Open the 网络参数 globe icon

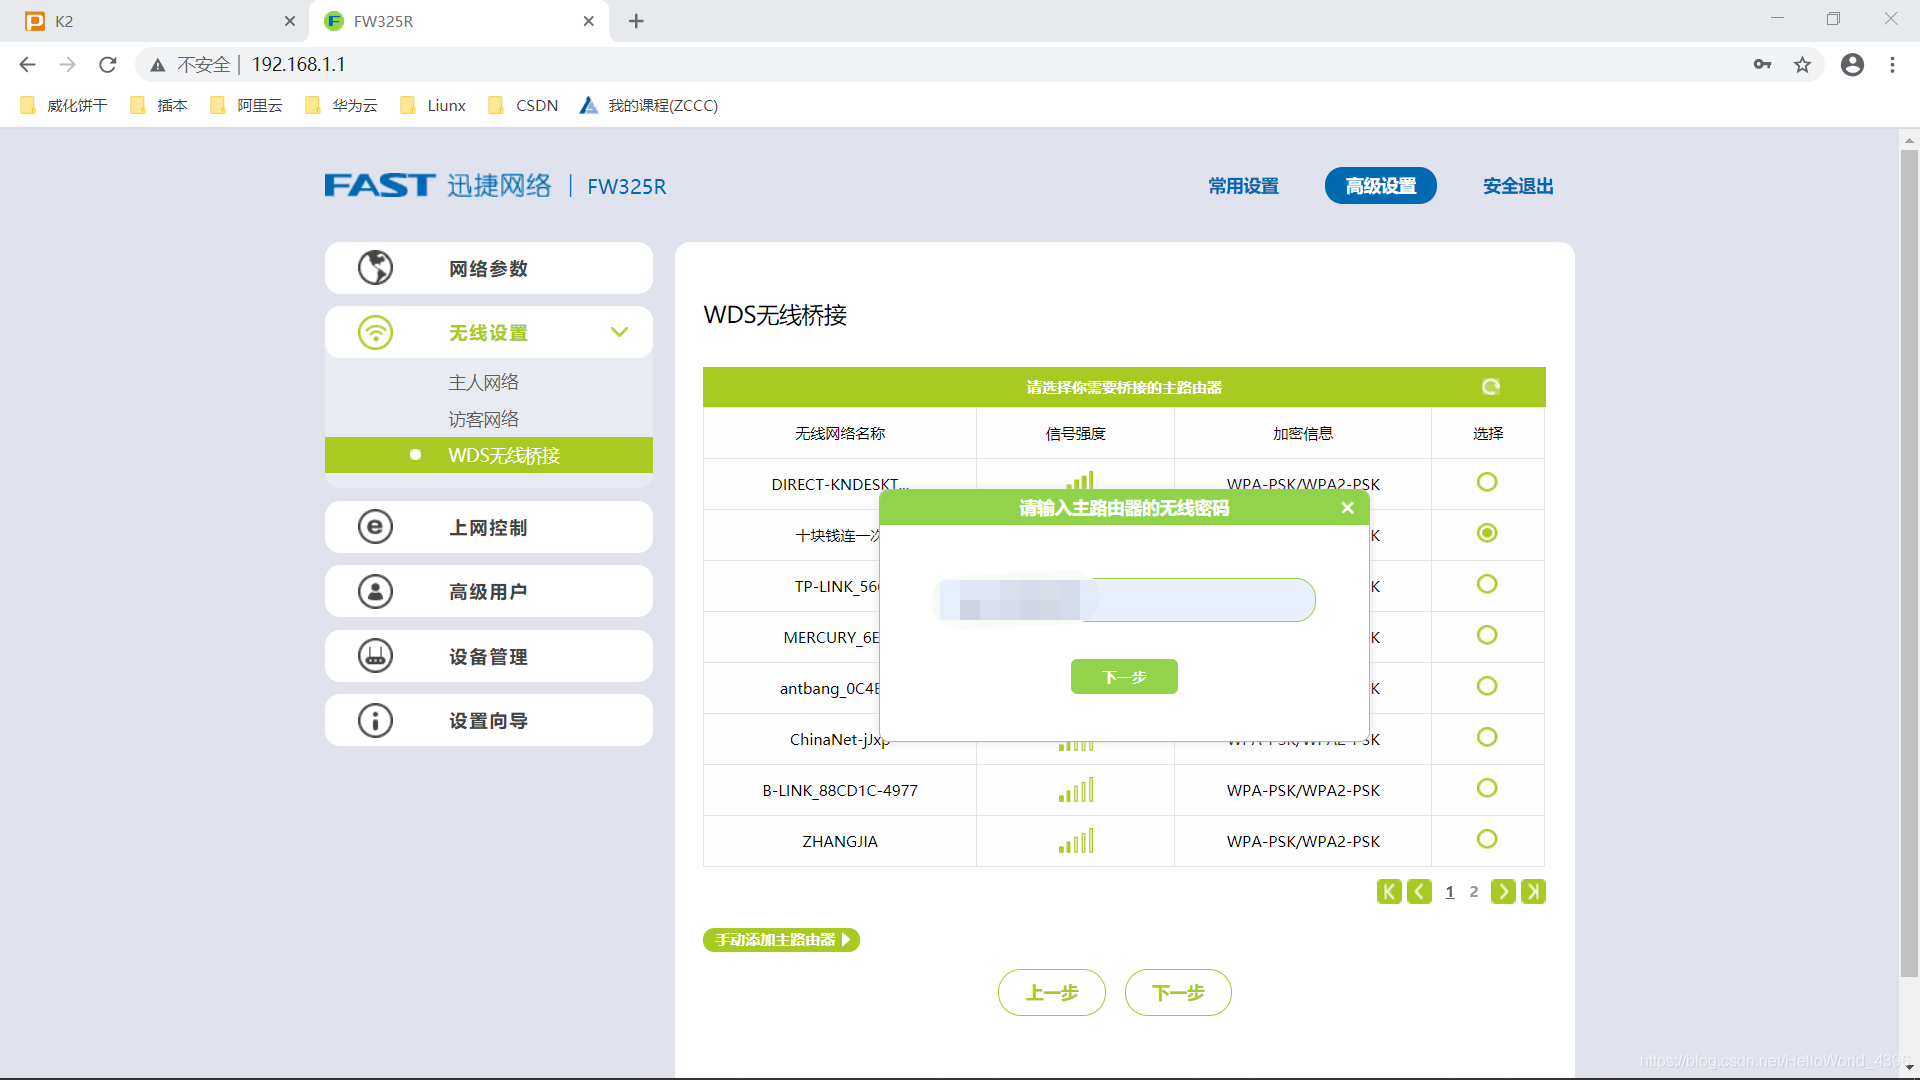click(x=375, y=267)
